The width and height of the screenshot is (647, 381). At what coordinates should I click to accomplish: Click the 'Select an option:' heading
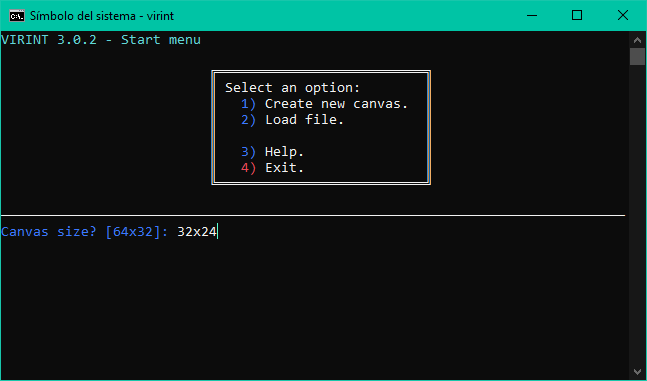pyautogui.click(x=293, y=88)
